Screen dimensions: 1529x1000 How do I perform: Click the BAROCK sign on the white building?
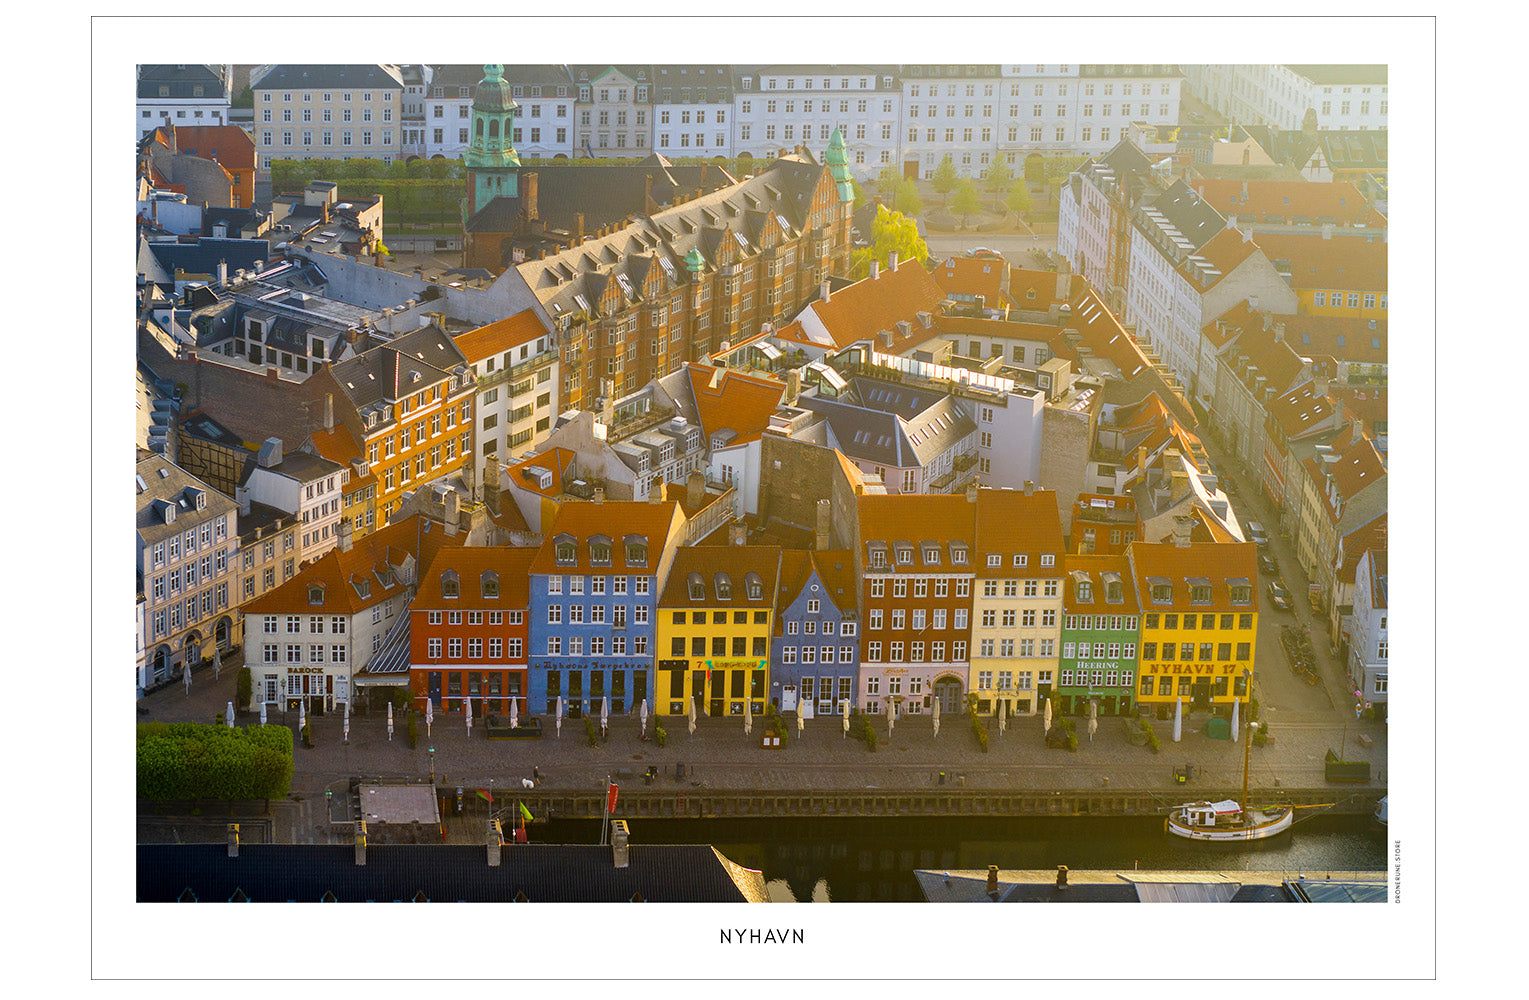pos(305,671)
